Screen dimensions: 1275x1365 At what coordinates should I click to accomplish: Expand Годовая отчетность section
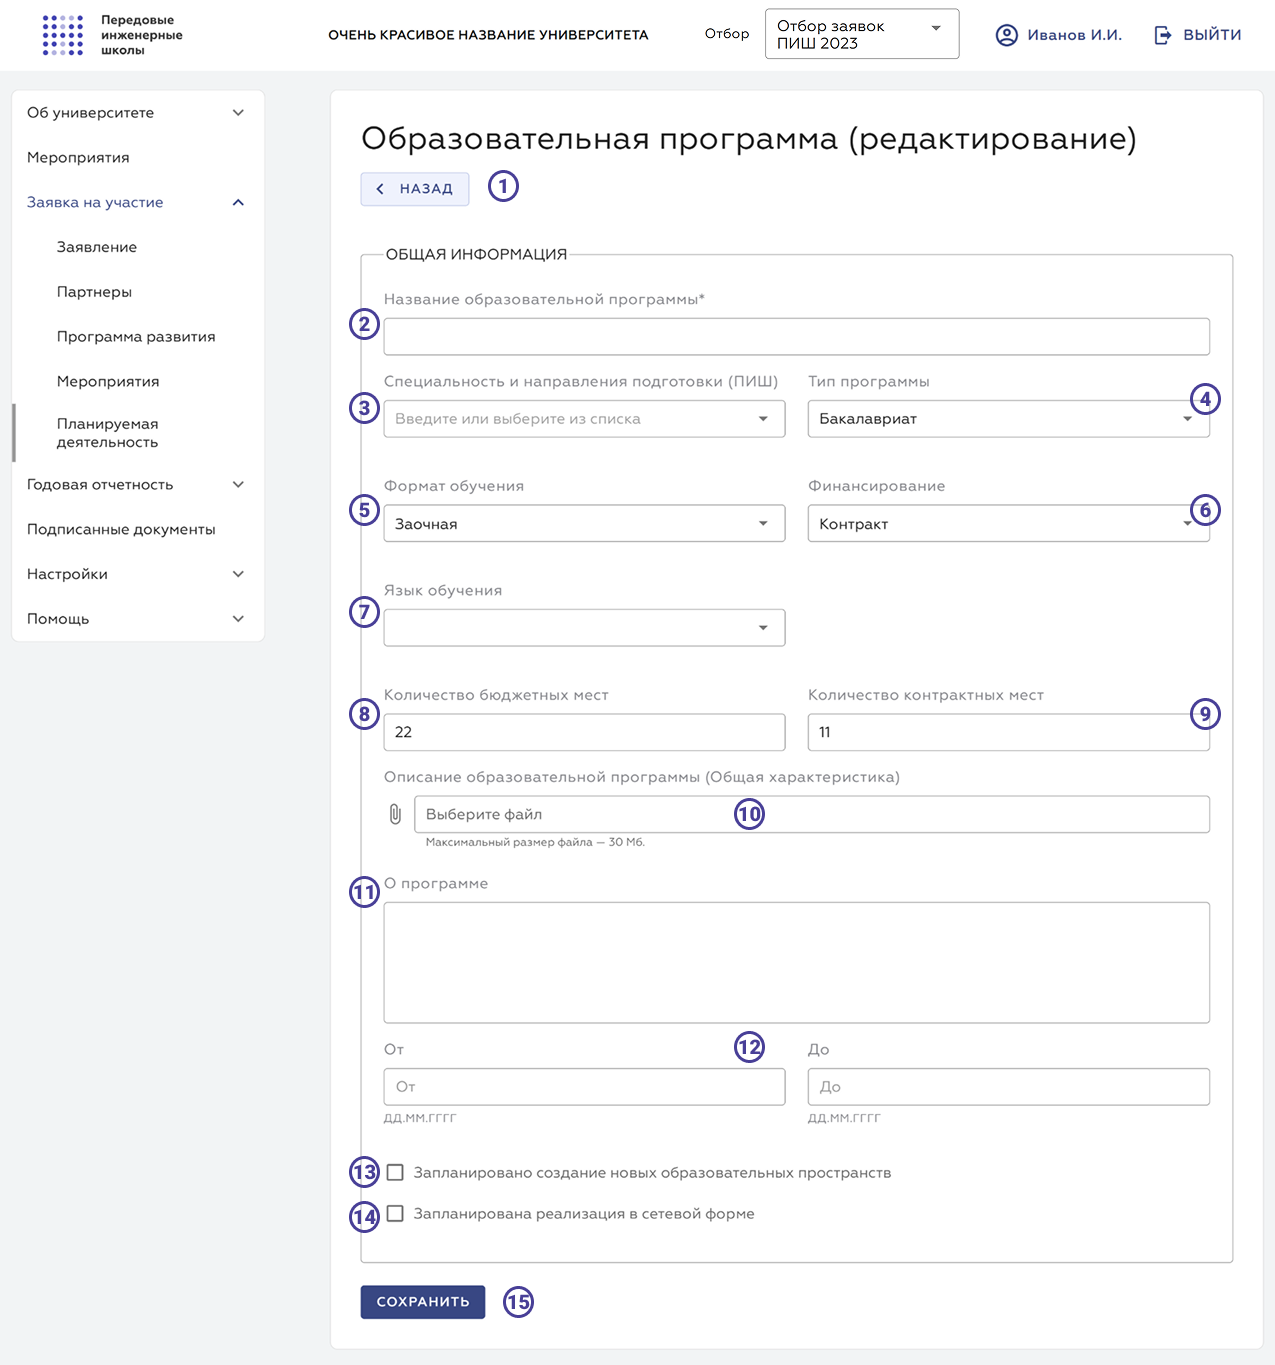pos(138,485)
